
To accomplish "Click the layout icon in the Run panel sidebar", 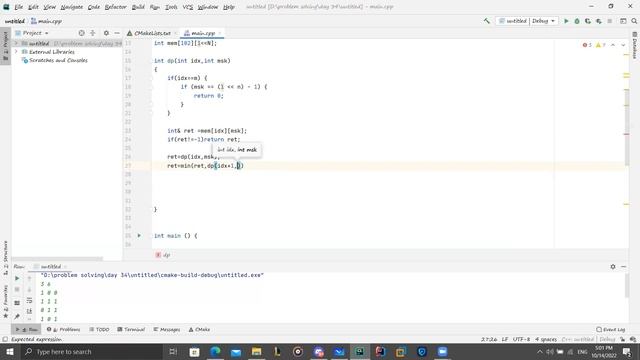I will (x=17, y=303).
